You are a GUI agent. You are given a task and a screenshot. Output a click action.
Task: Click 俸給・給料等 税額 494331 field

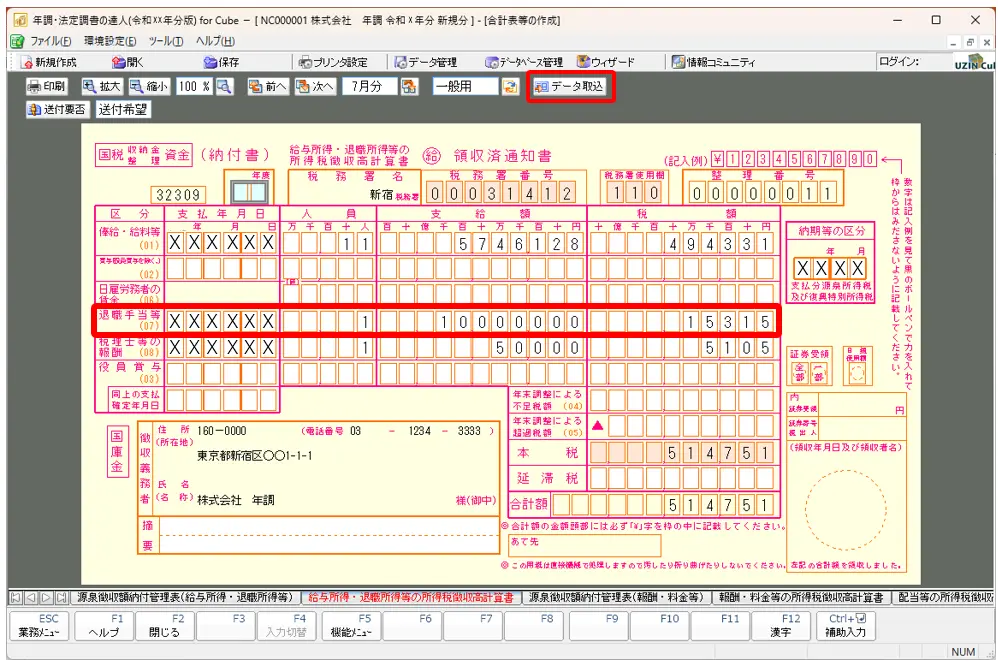682,243
